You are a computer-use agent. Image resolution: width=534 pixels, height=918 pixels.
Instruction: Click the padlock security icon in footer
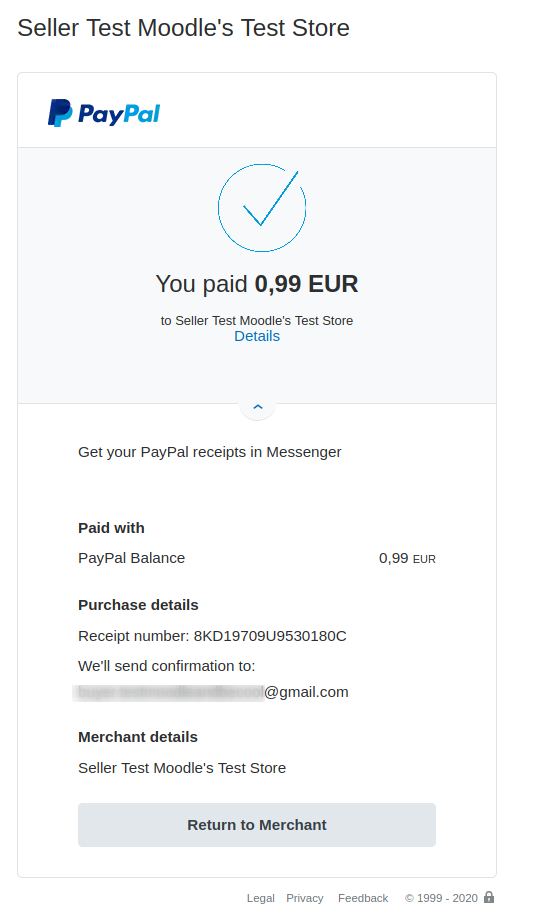click(x=489, y=897)
